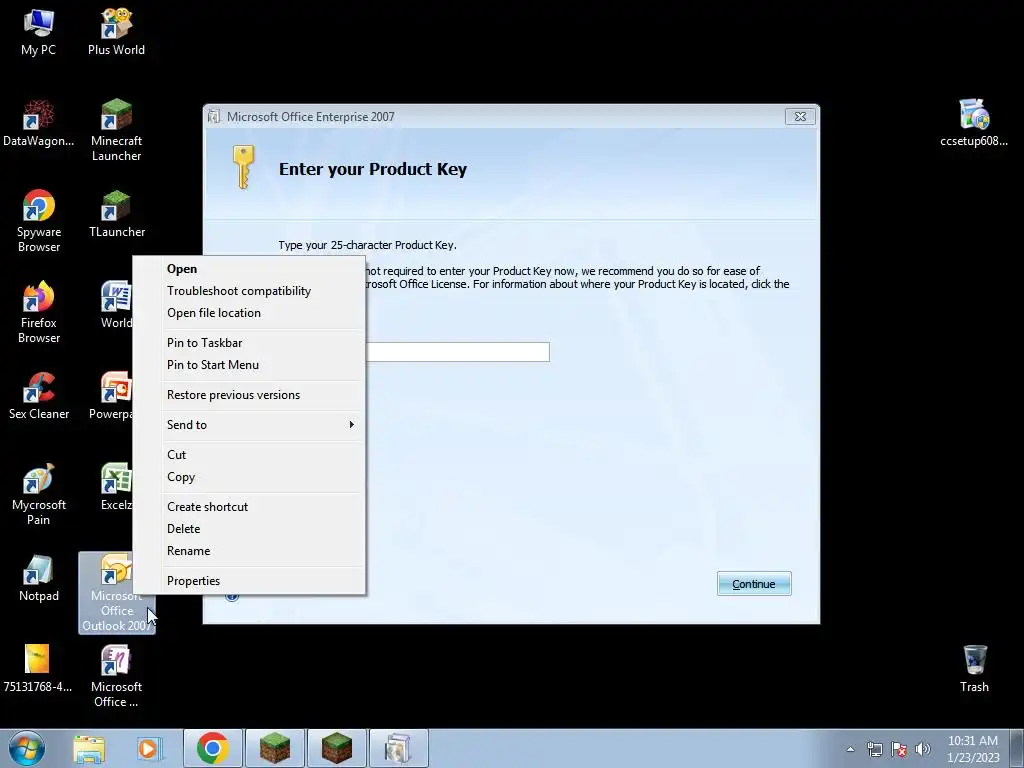Image resolution: width=1024 pixels, height=768 pixels.
Task: Open the My PC desktop icon
Action: coord(38,31)
